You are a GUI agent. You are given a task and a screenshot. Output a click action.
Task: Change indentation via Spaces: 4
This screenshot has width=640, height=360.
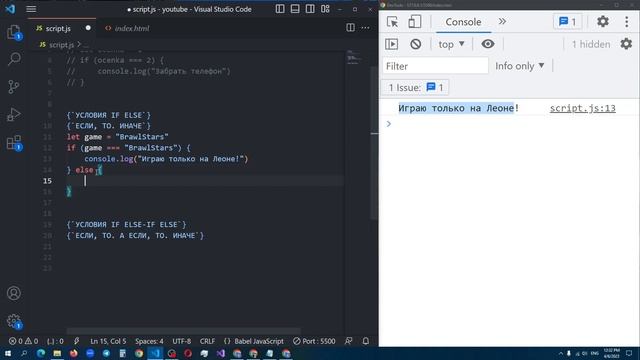click(x=149, y=341)
